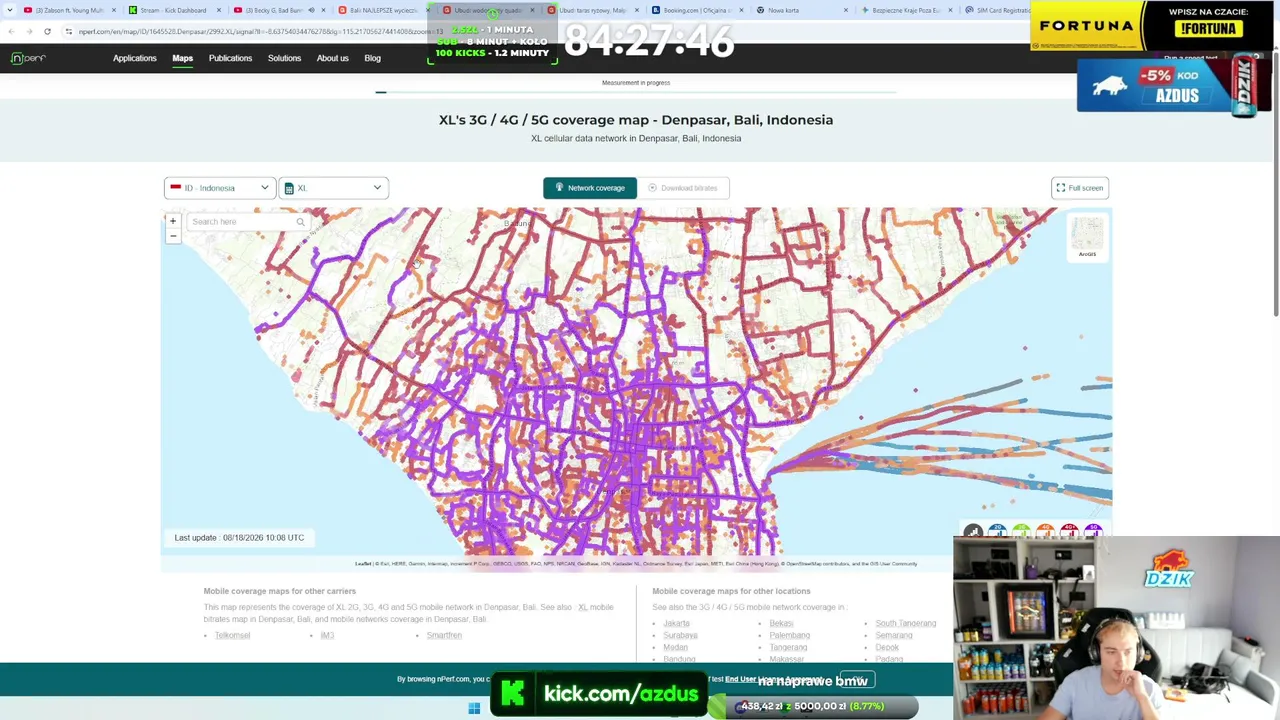Select the Download bitrates map mode
The height and width of the screenshot is (720, 1280).
point(683,188)
